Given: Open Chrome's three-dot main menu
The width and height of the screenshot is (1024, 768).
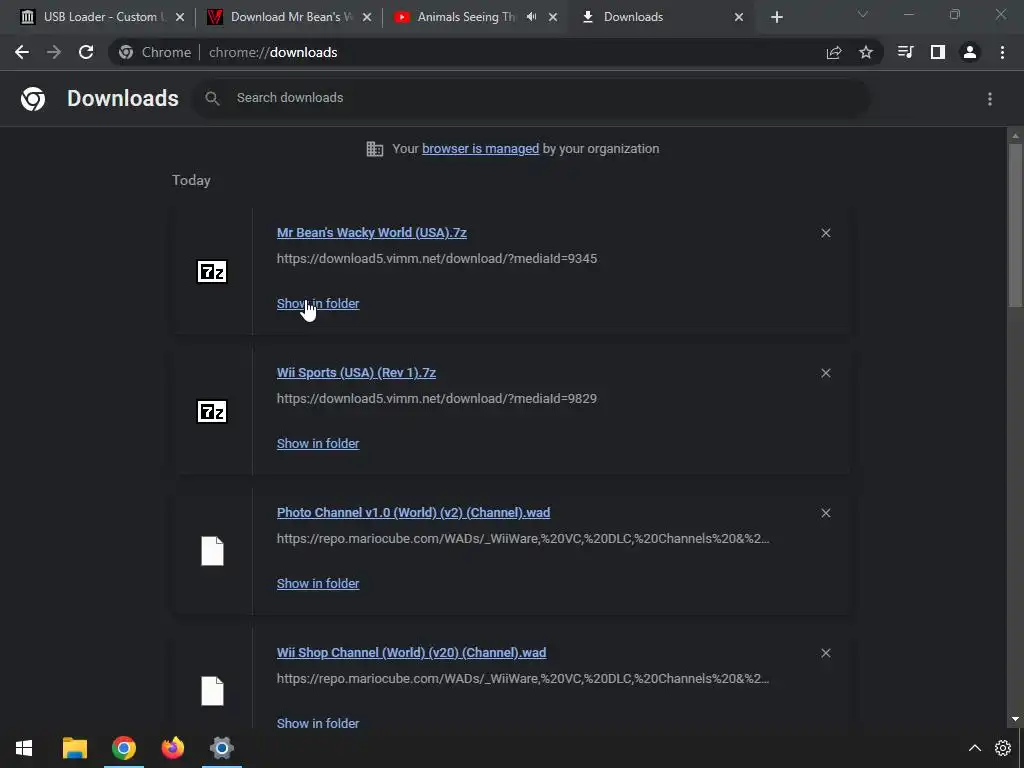Looking at the screenshot, I should tap(1002, 52).
